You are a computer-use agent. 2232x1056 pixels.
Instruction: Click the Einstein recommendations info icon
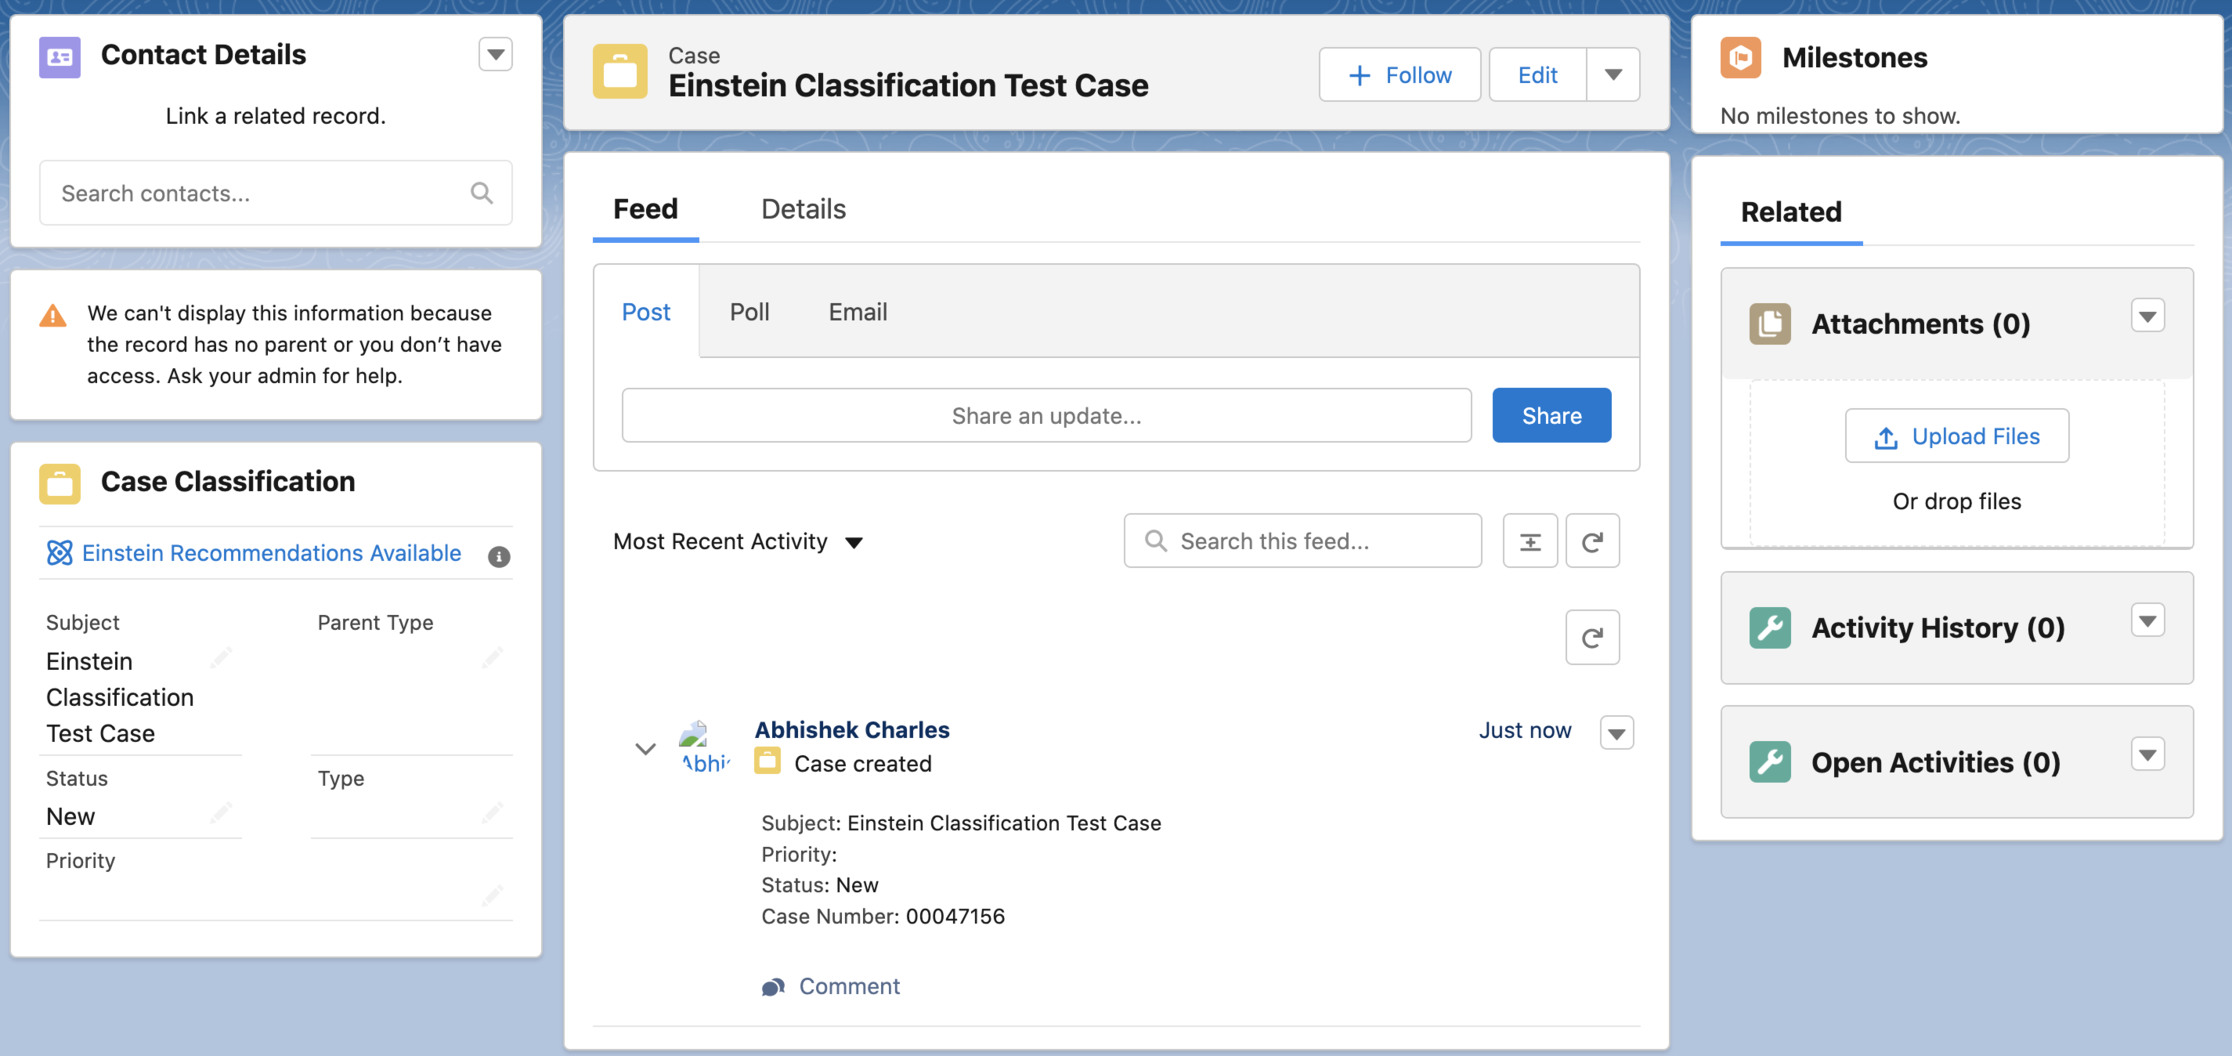pos(499,556)
